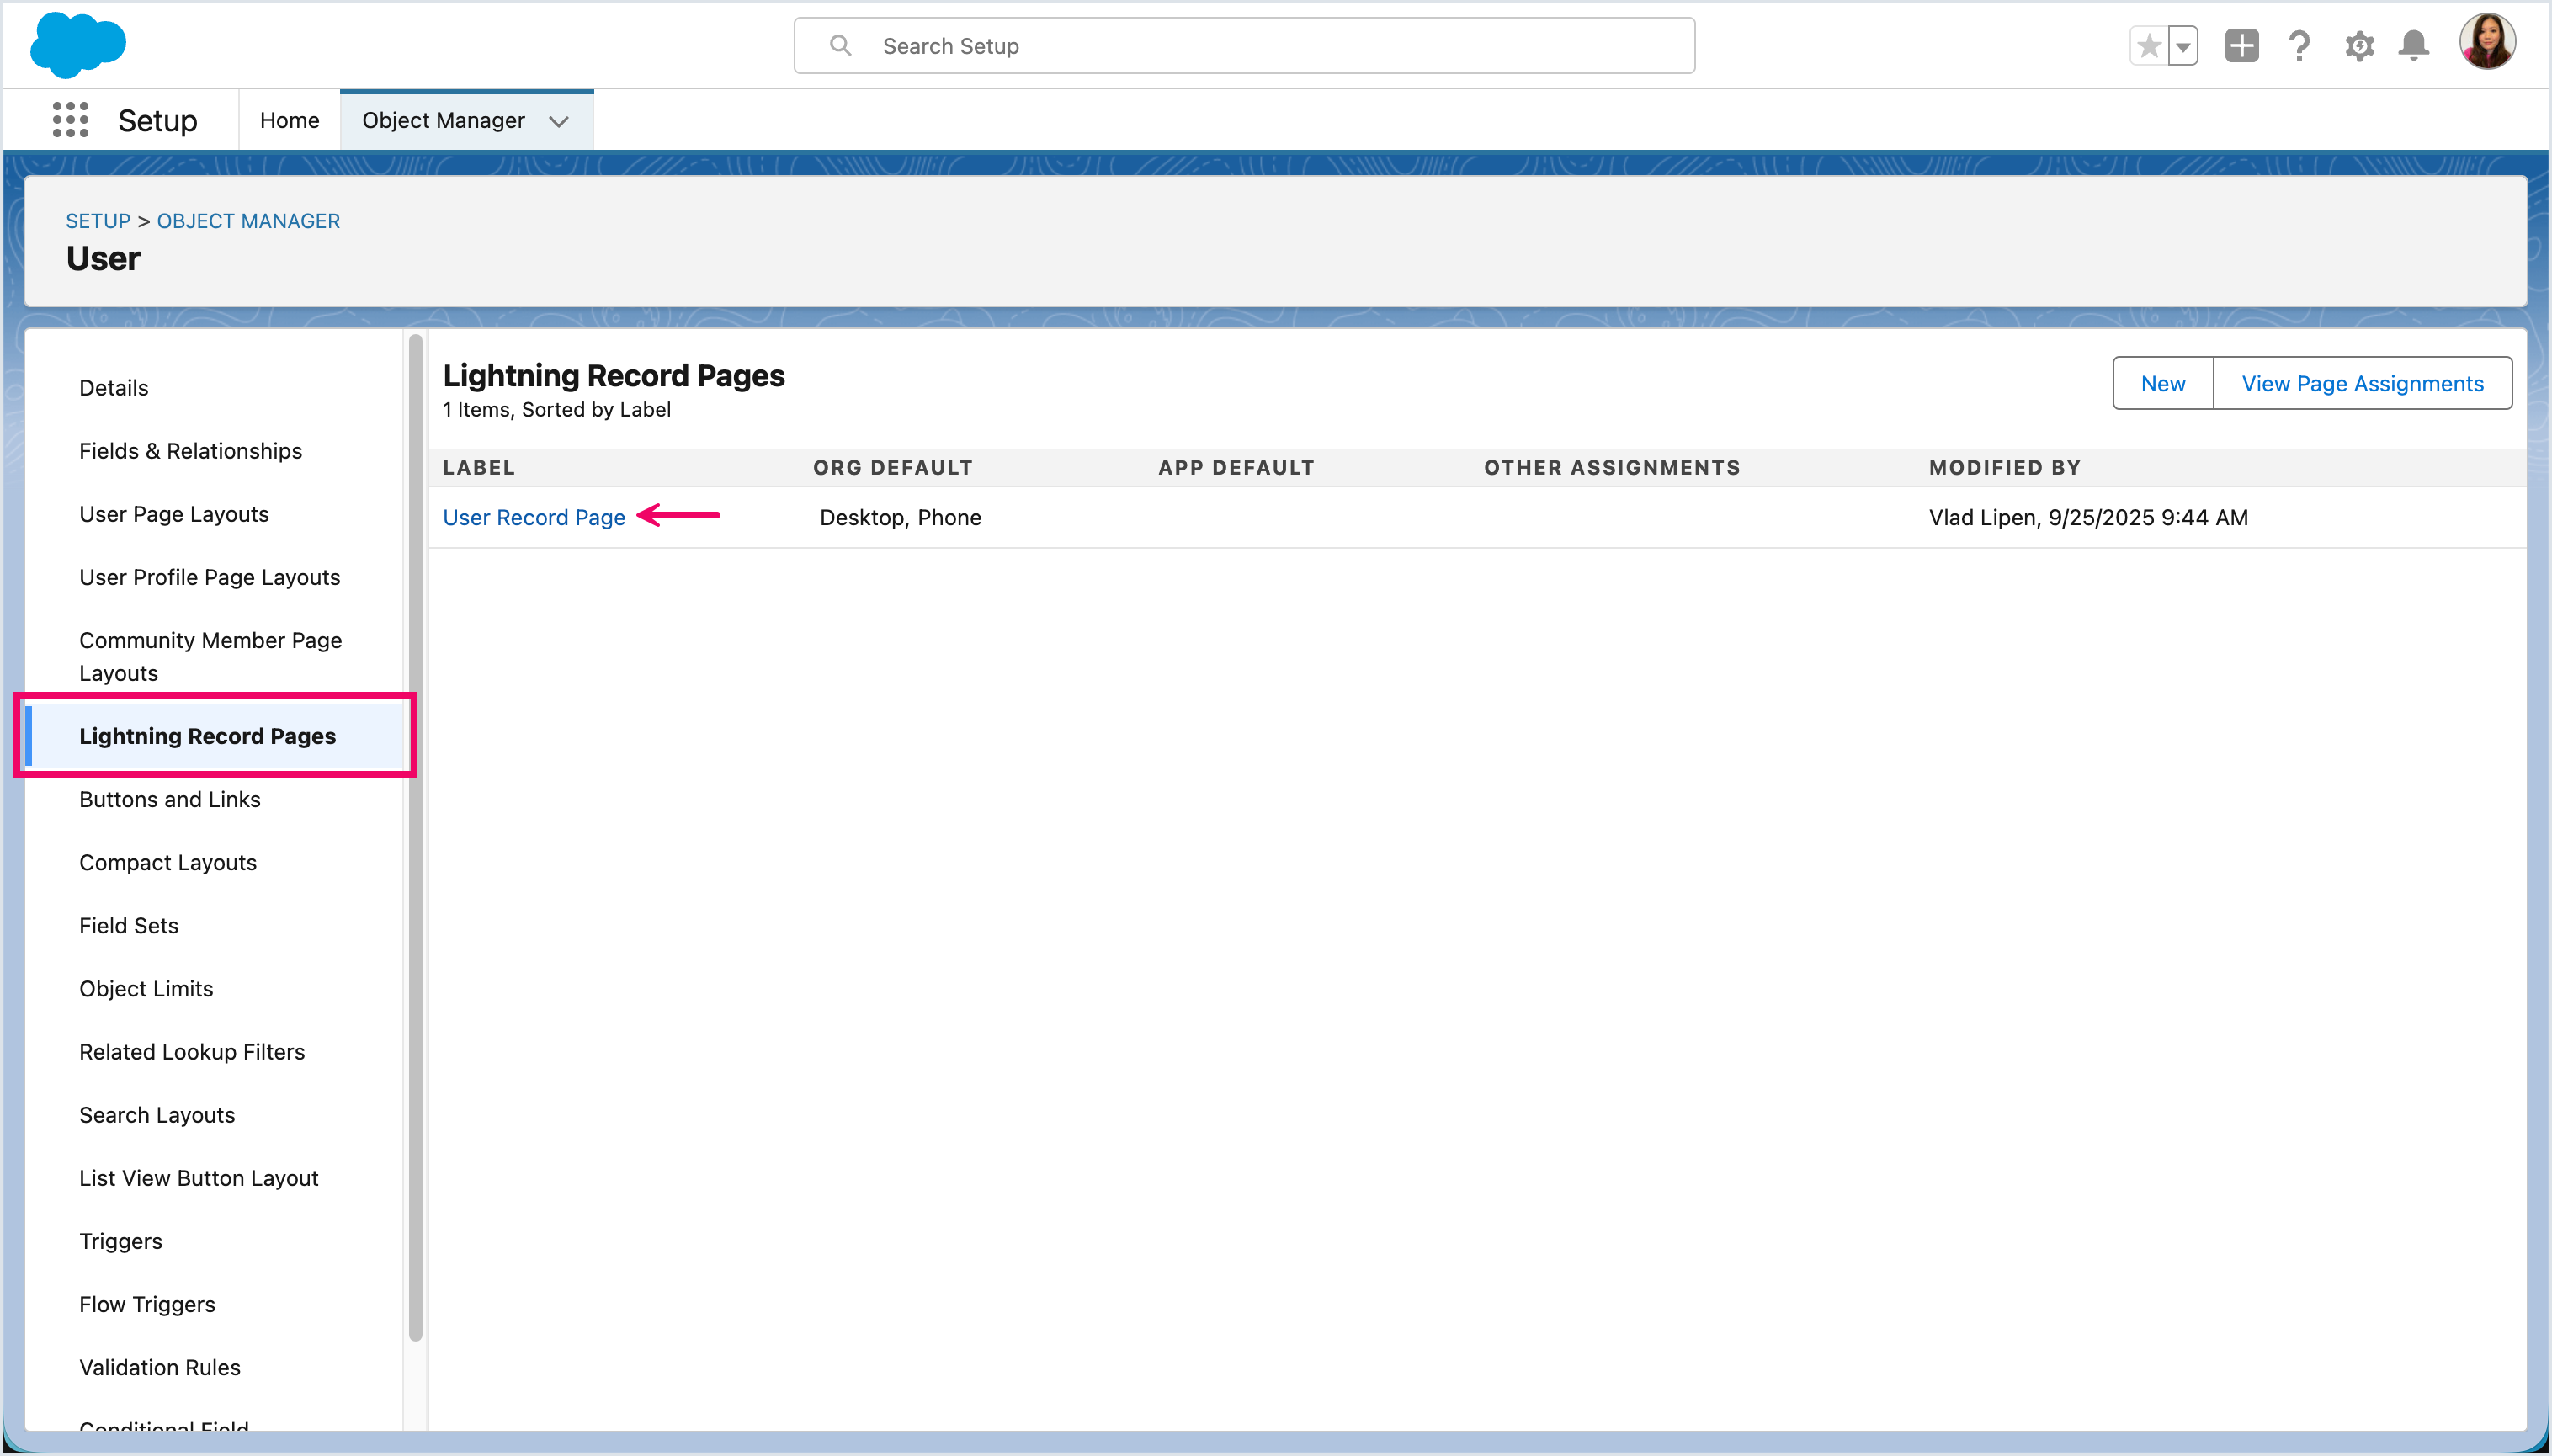Open the global actions plus icon
Viewport: 2552px width, 1456px height.
2241,46
